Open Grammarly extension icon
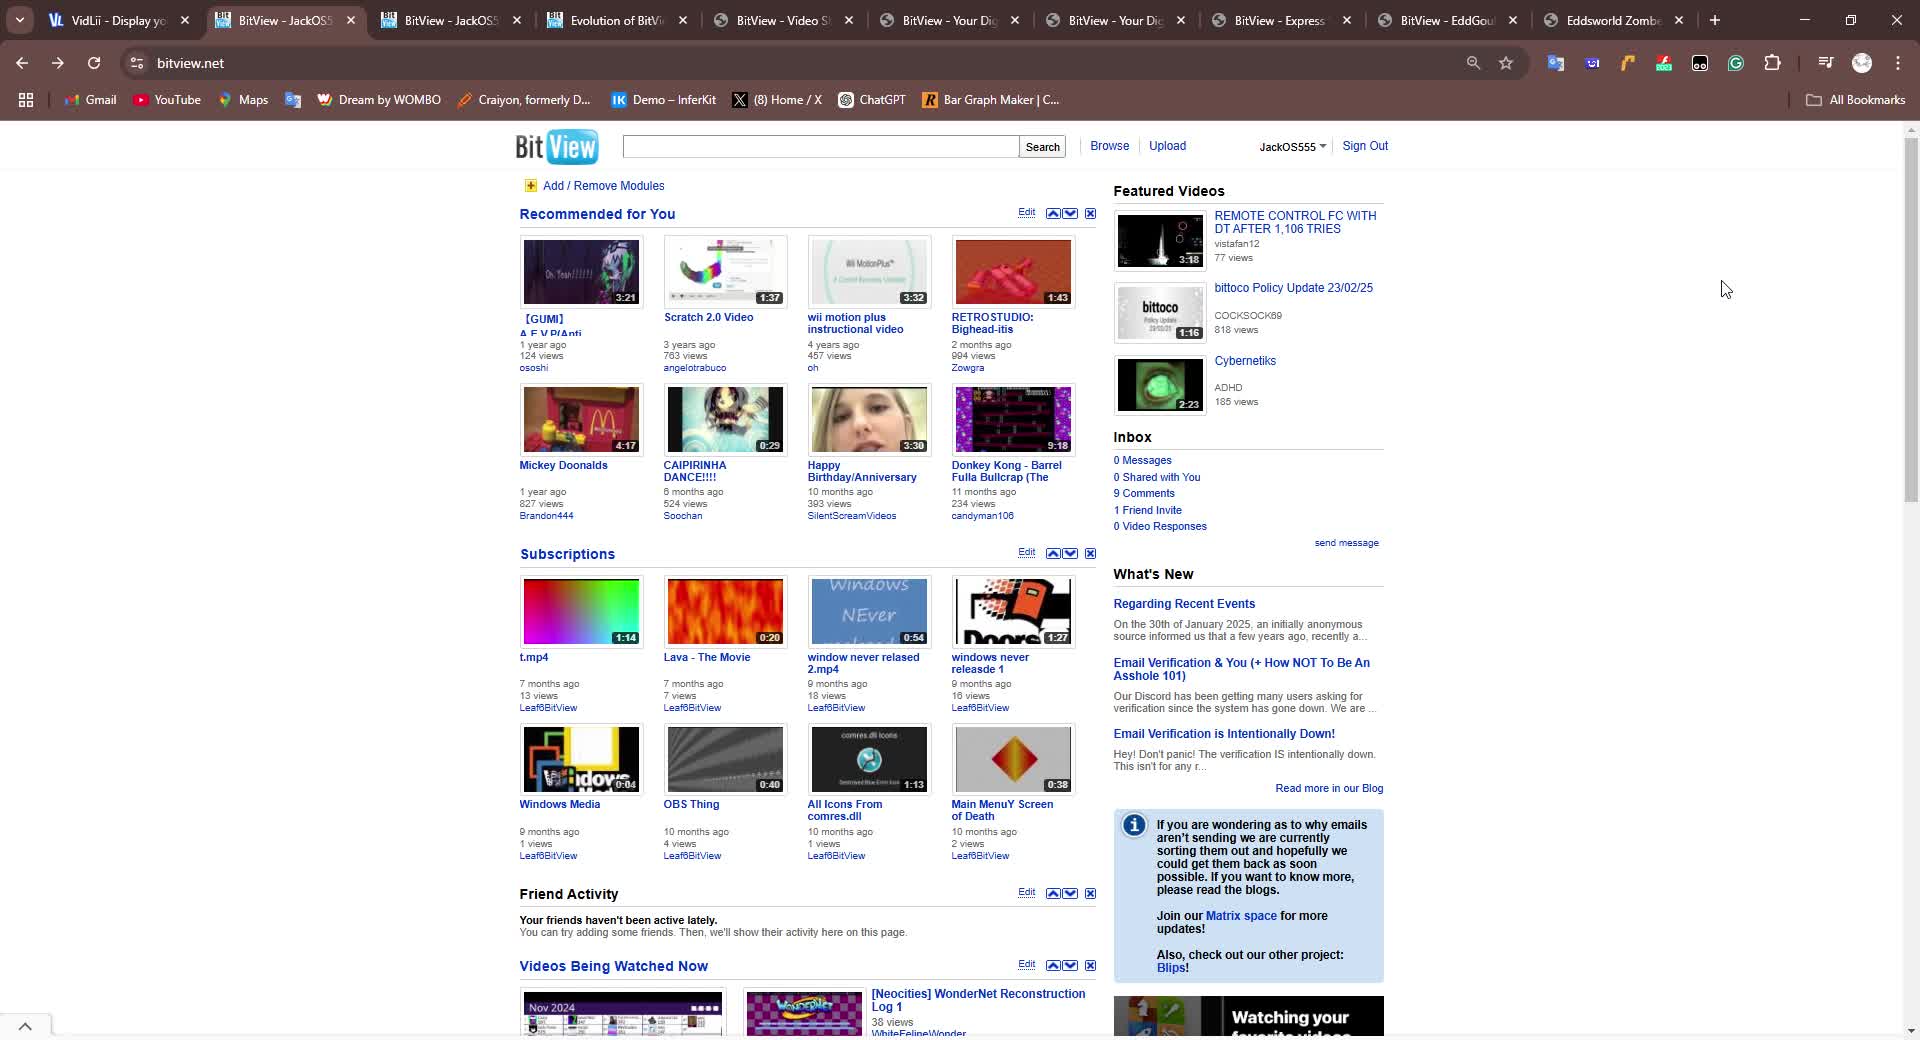 pyautogui.click(x=1736, y=63)
